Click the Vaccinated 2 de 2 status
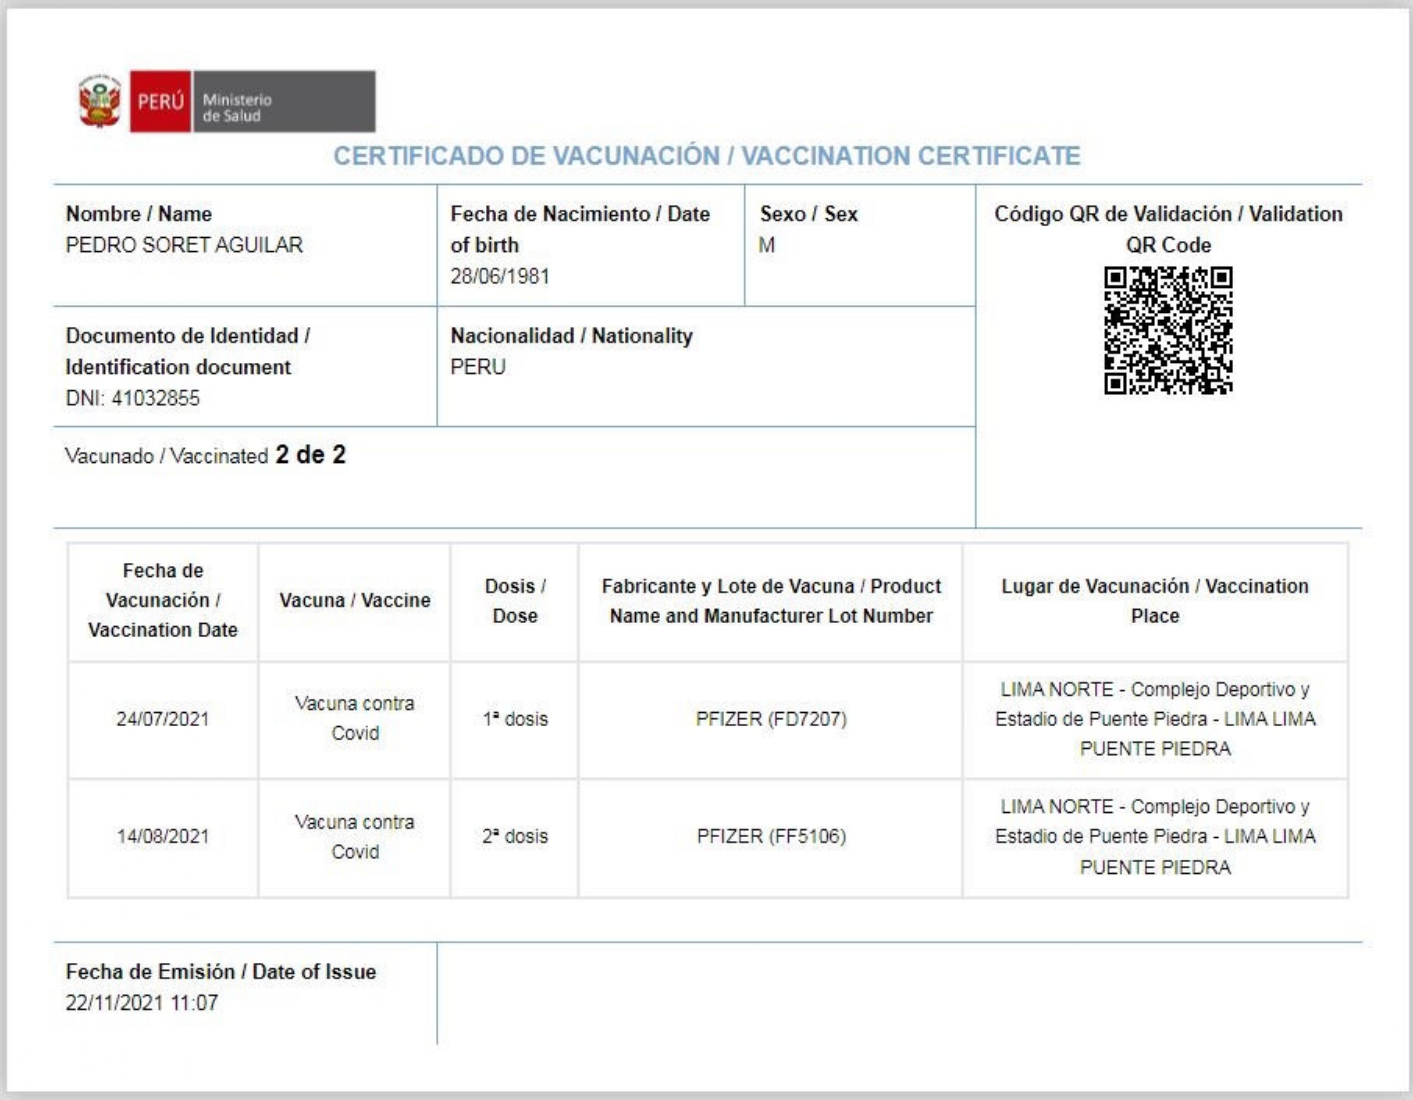This screenshot has height=1100, width=1413. point(206,455)
